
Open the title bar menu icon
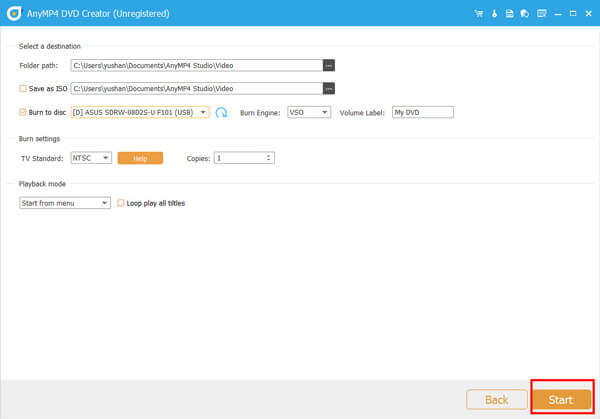point(541,13)
